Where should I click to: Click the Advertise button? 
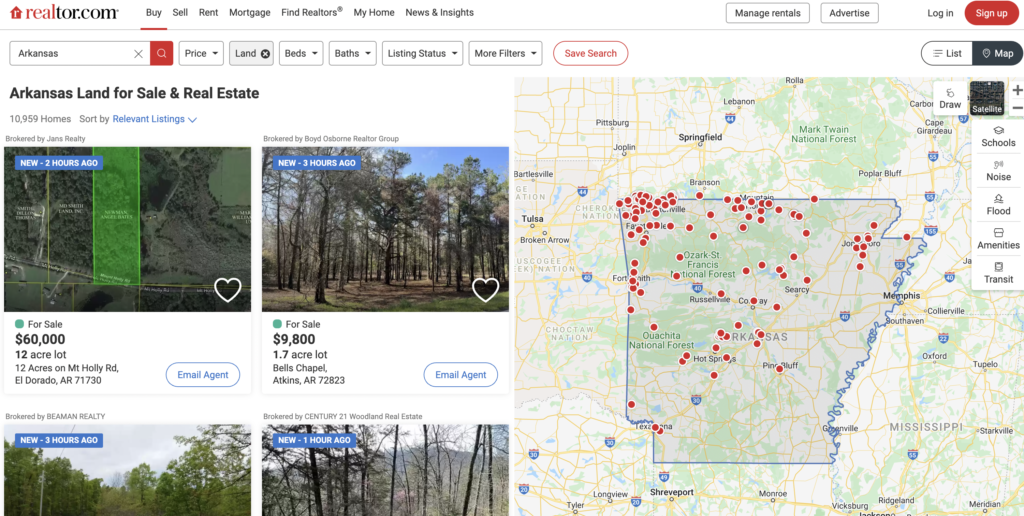850,13
